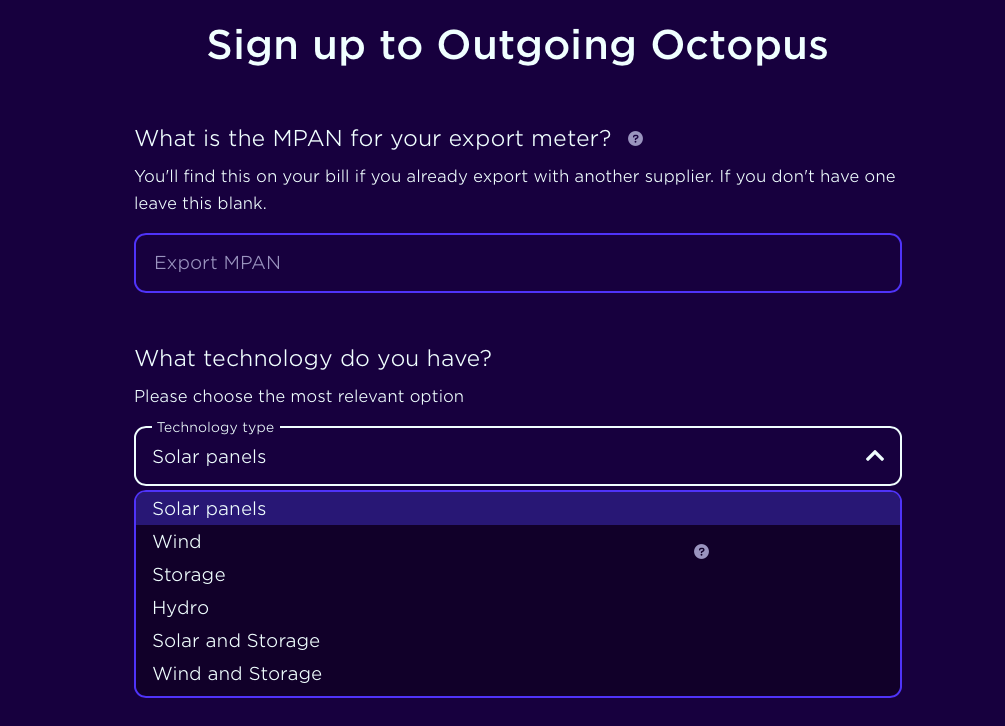This screenshot has height=726, width=1005.
Task: Click the Technology type combo box showing Solar panels
Action: click(x=518, y=456)
